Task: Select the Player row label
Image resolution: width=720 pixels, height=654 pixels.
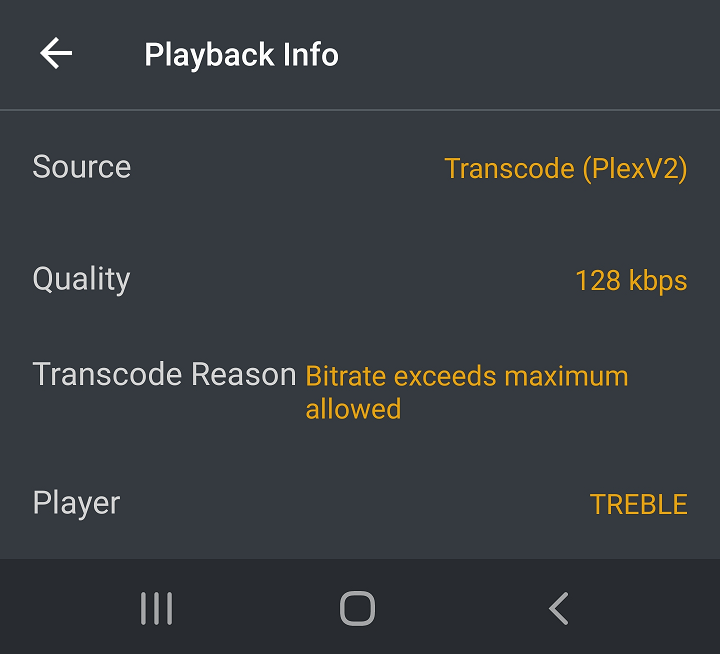Action: coord(76,502)
